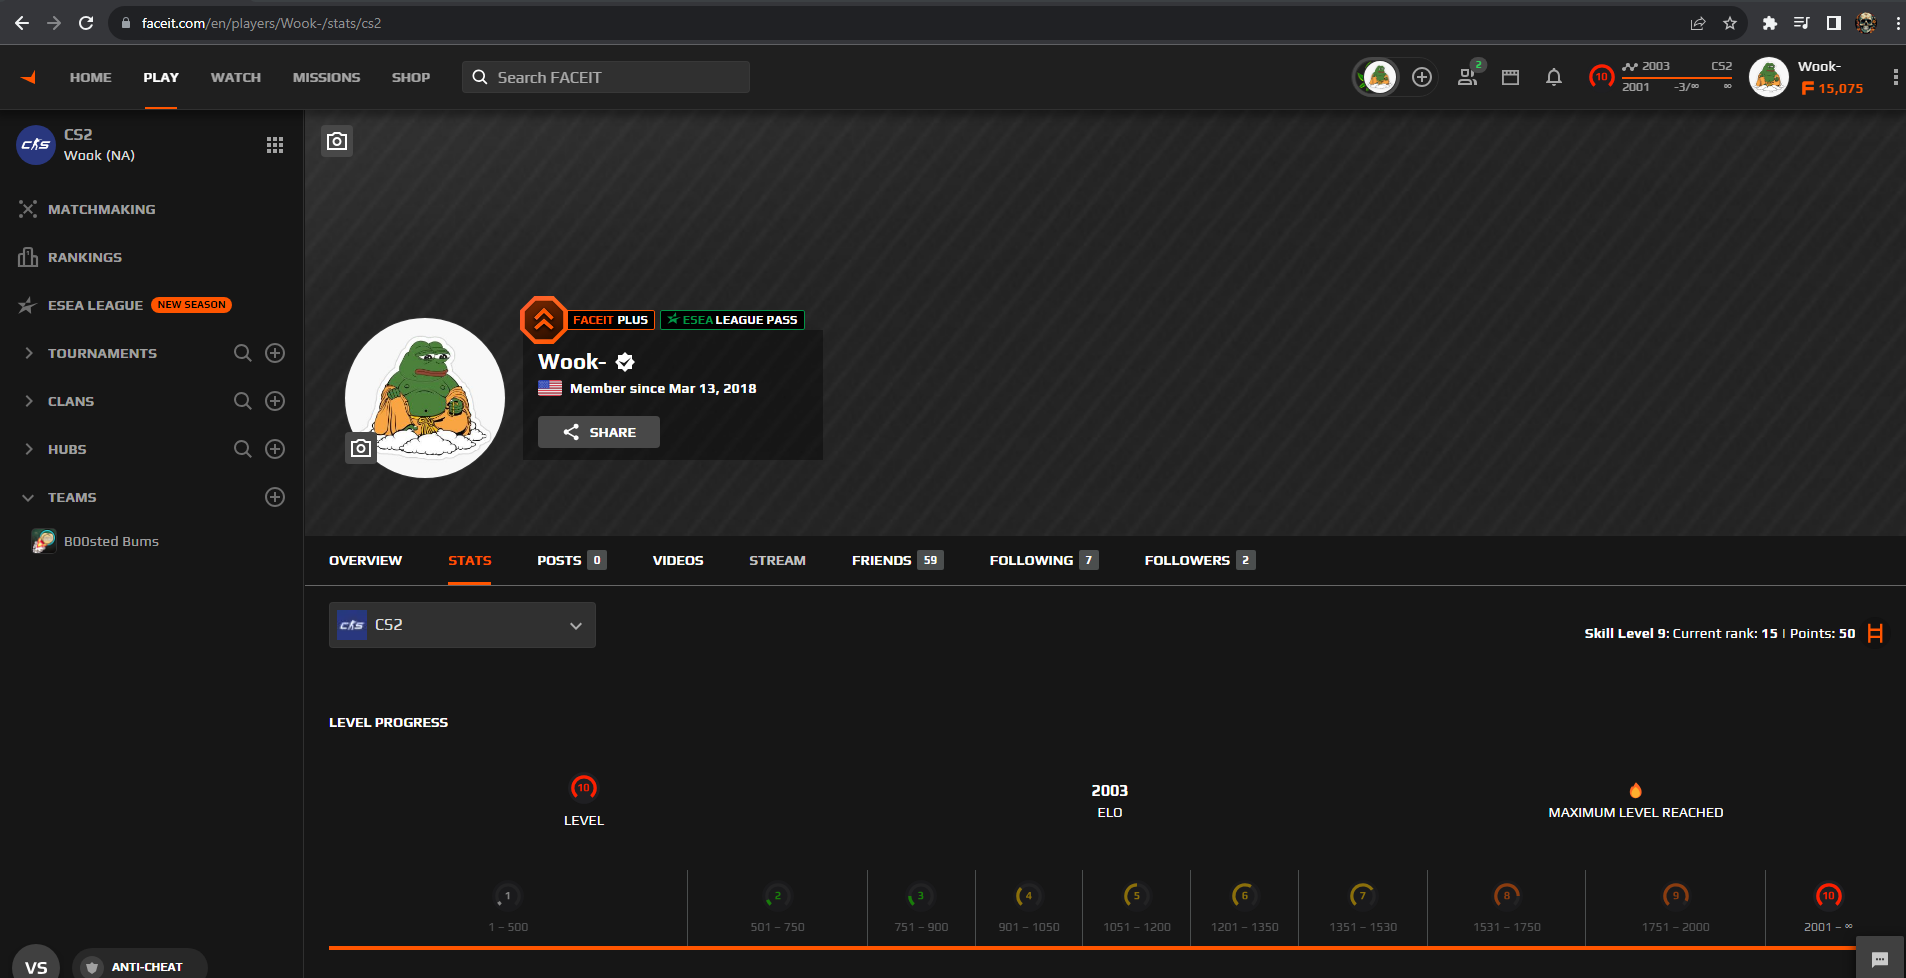
Task: Click the Share button
Action: [x=599, y=432]
